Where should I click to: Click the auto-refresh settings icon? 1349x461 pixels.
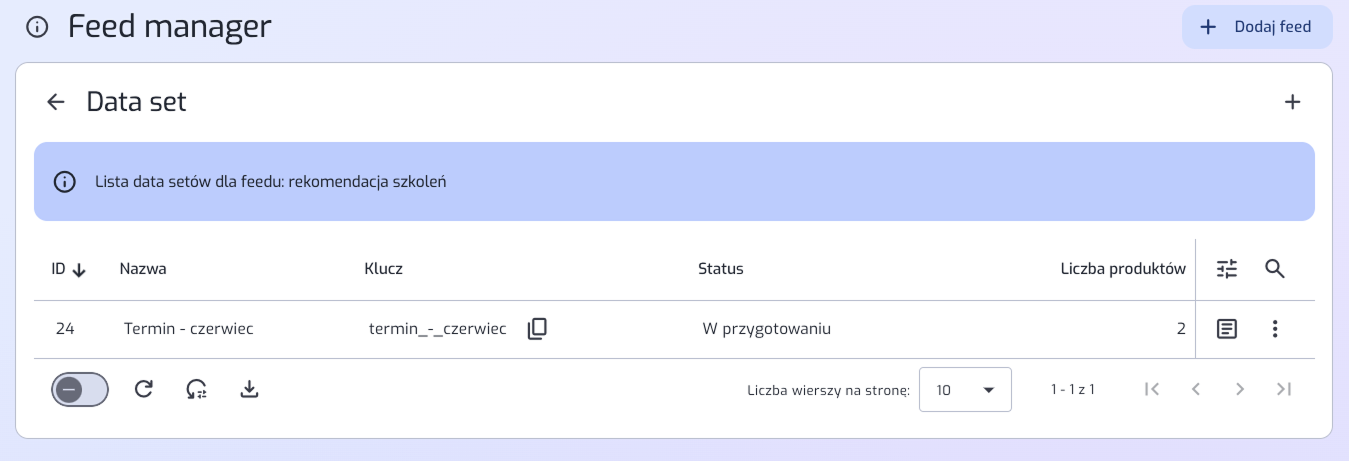(x=197, y=390)
